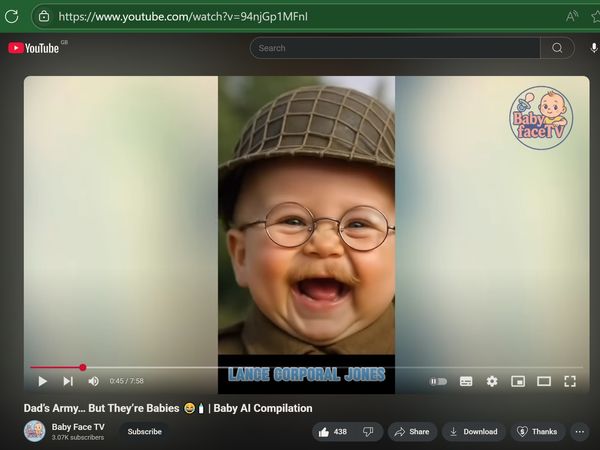Submit search with the magnifying glass button
Screen dimensions: 600x450
click(x=557, y=48)
